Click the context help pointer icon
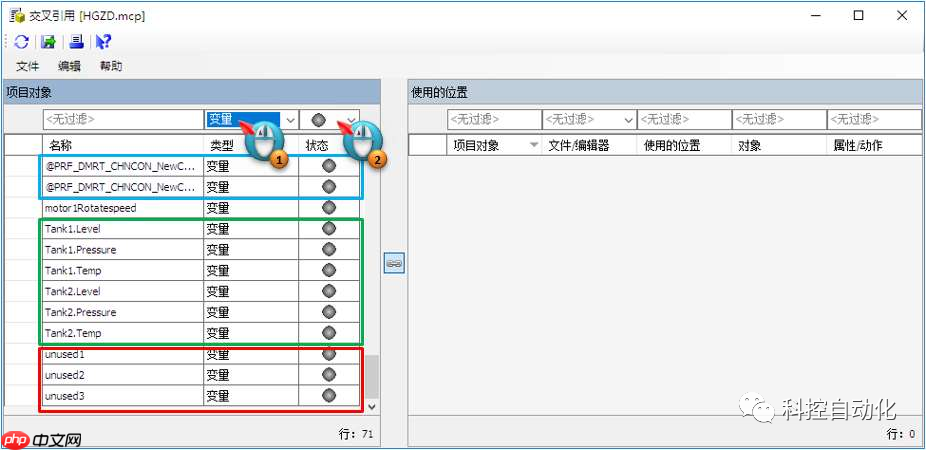This screenshot has height=450, width=926. 103,41
